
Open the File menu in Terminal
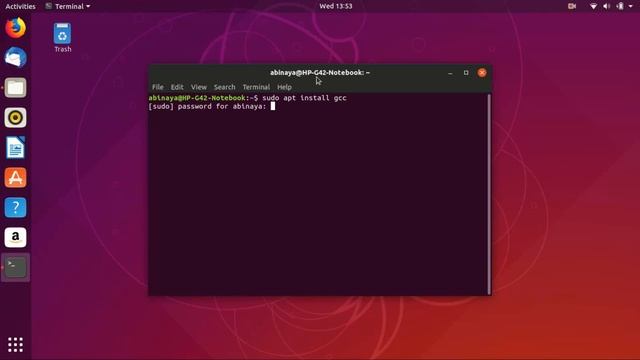(158, 87)
